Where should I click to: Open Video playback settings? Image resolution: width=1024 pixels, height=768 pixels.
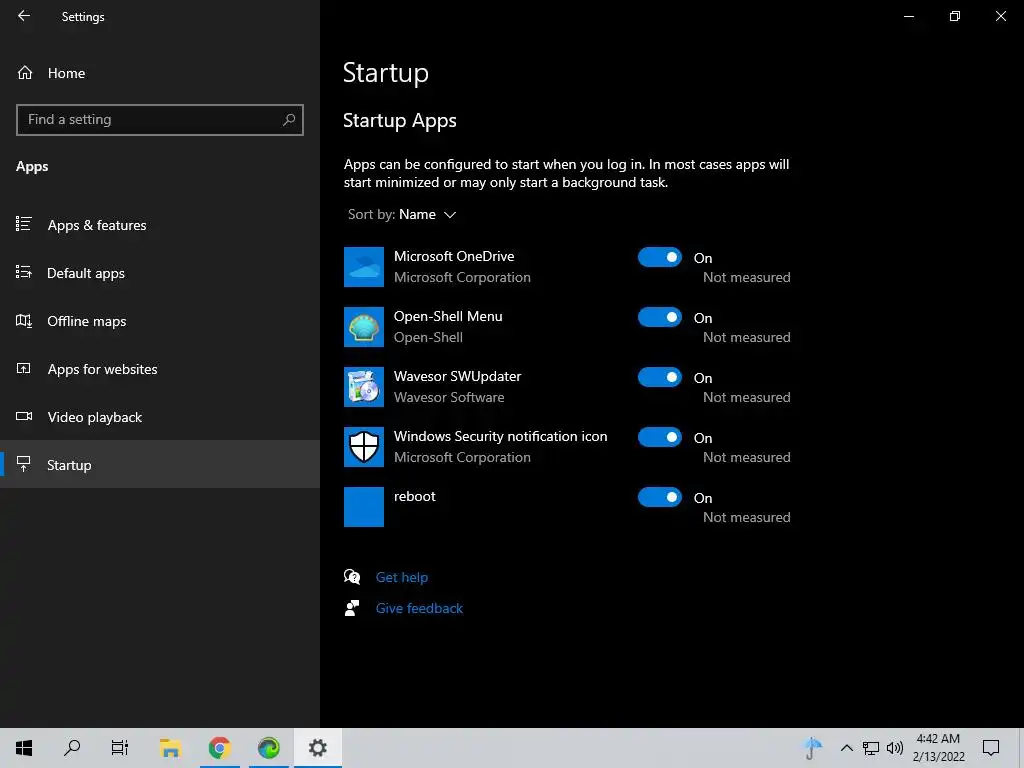click(x=160, y=417)
